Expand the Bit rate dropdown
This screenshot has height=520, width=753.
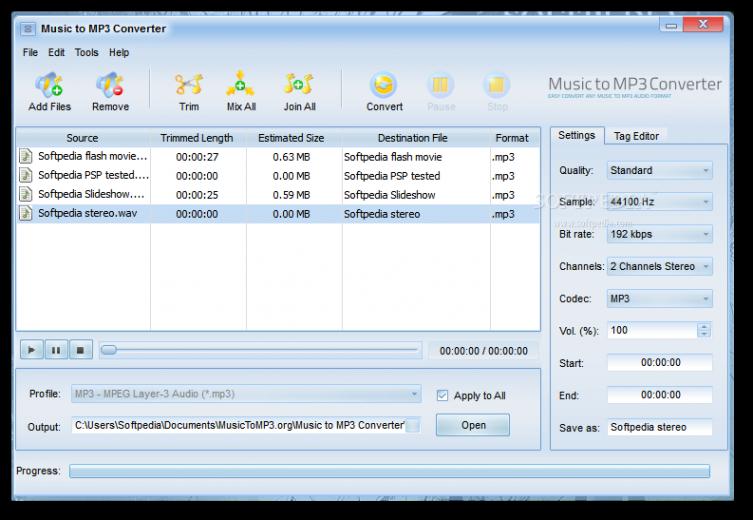pos(659,235)
